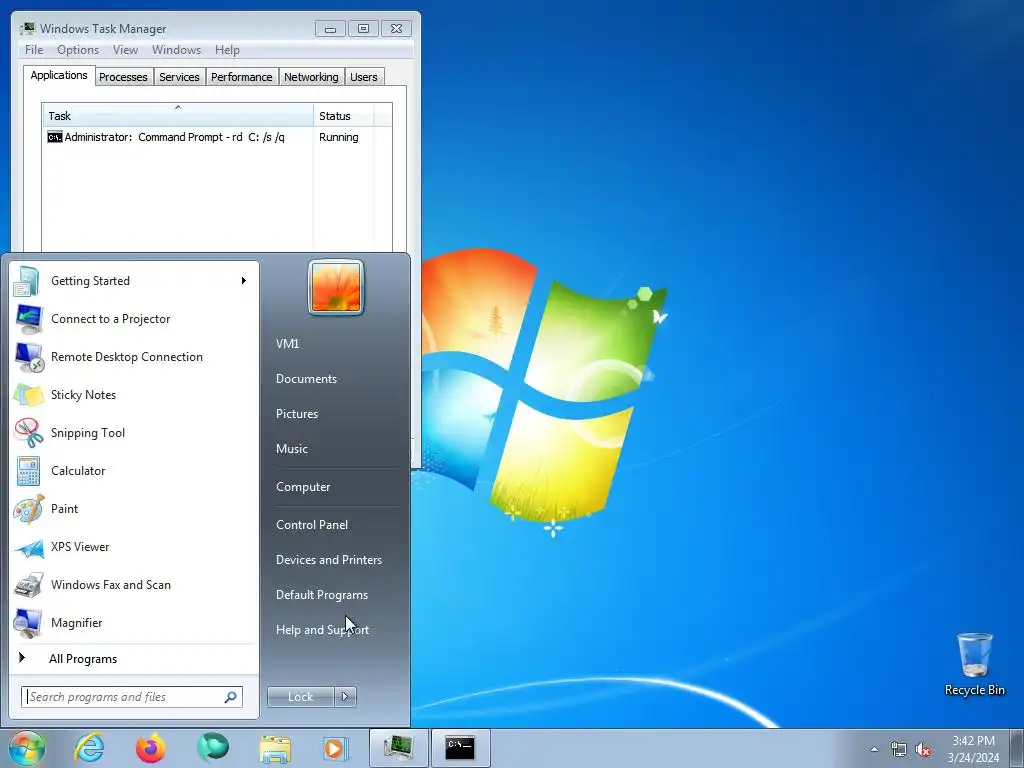Open Internet Explorer from taskbar
The image size is (1024, 768).
click(89, 748)
